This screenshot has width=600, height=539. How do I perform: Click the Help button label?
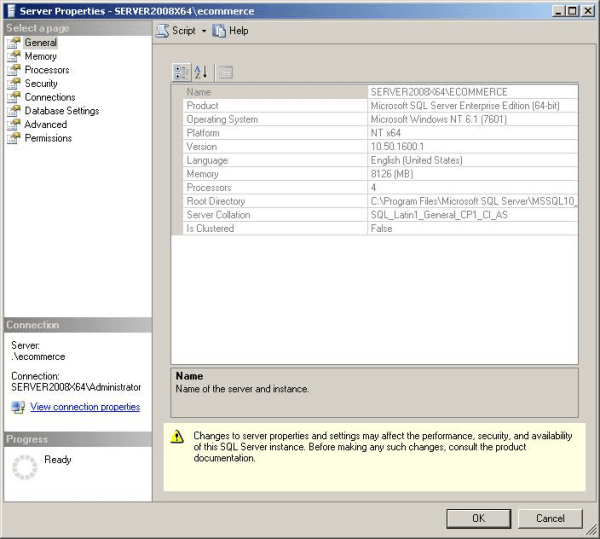point(239,31)
